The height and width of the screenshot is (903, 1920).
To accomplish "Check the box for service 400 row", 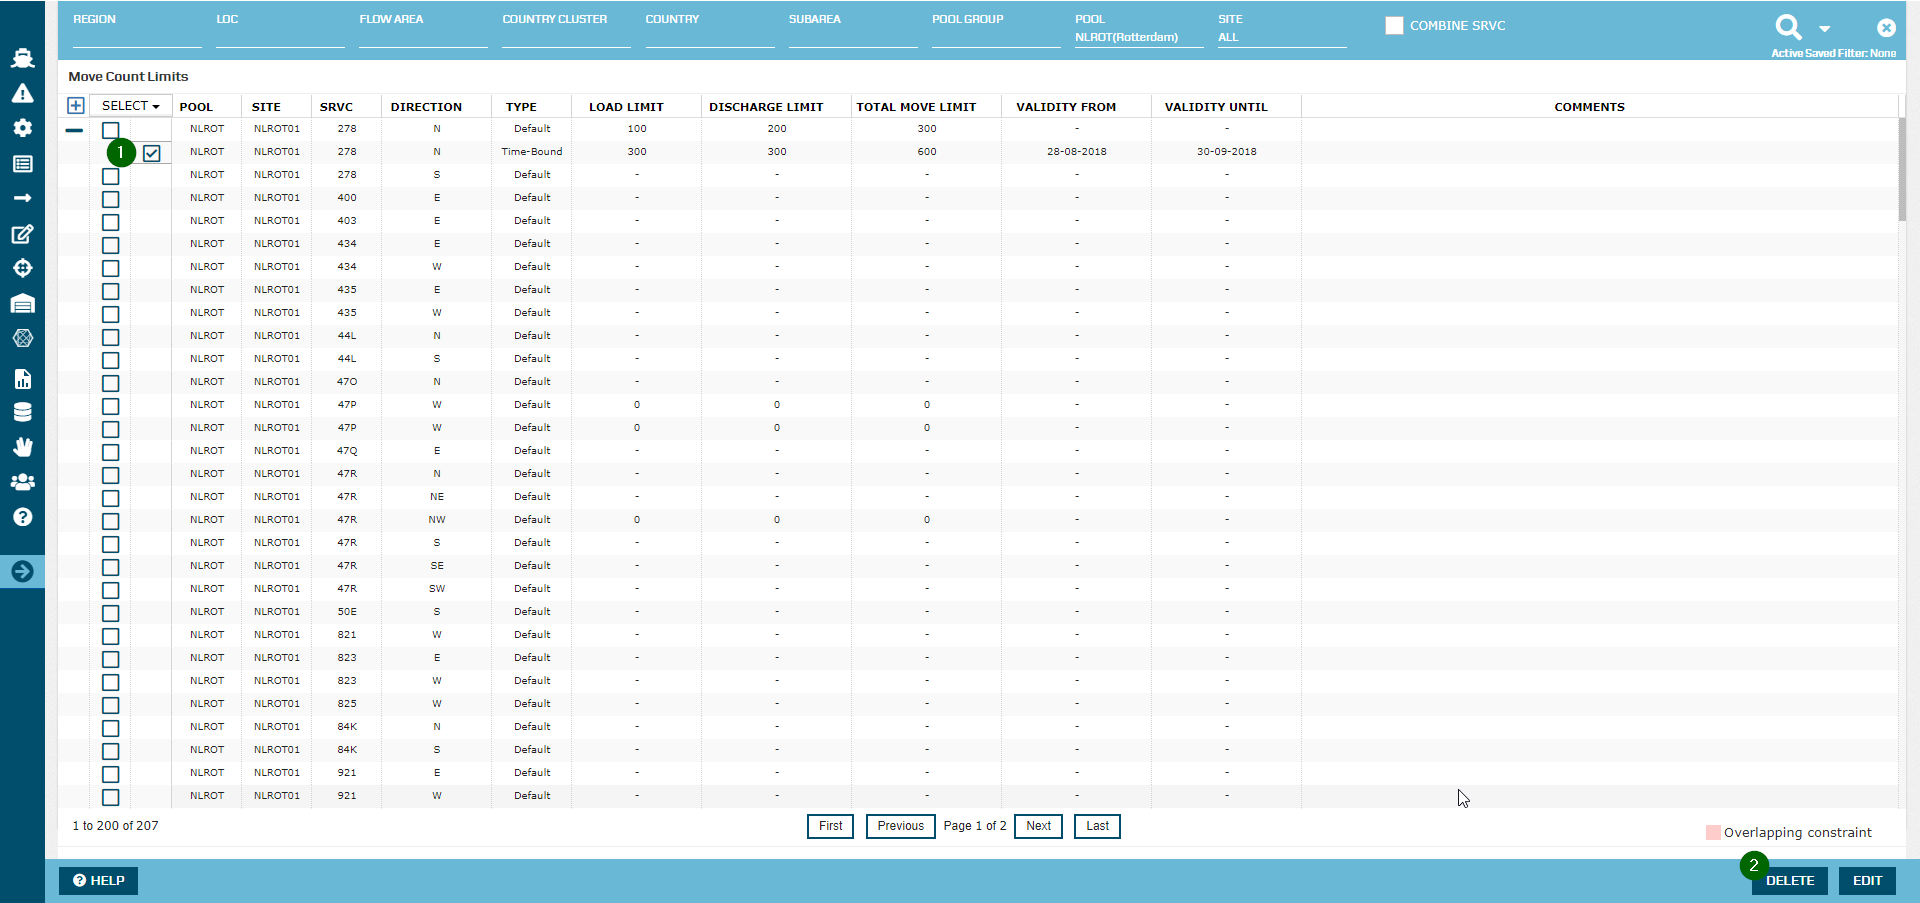I will (111, 199).
